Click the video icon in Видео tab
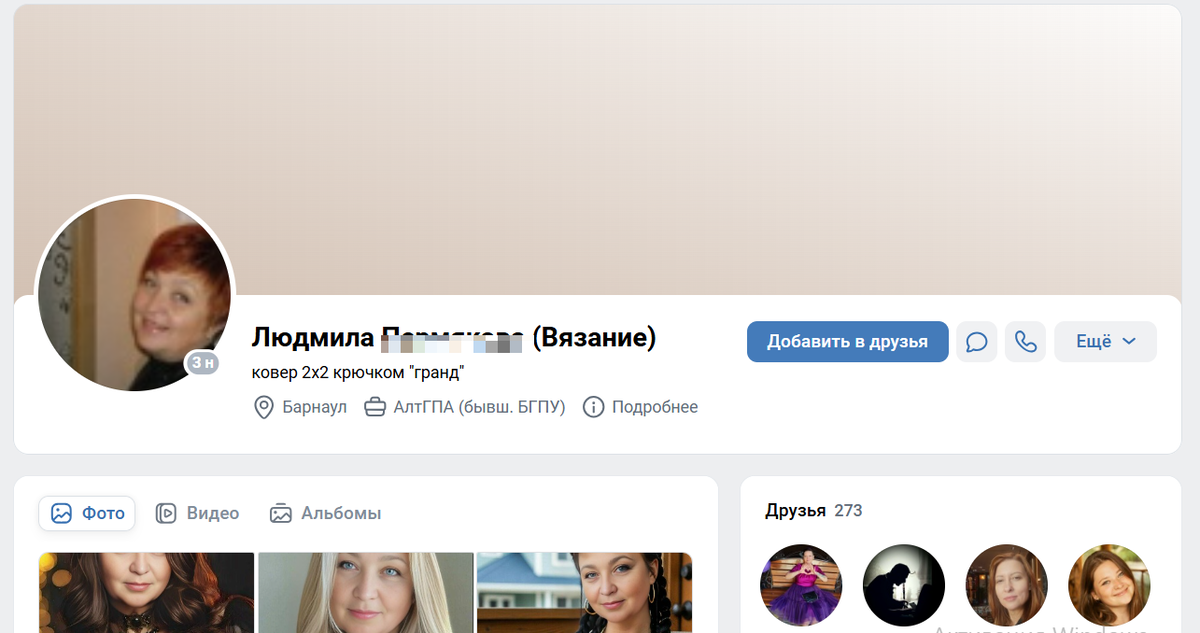Image resolution: width=1200 pixels, height=633 pixels. tap(166, 513)
